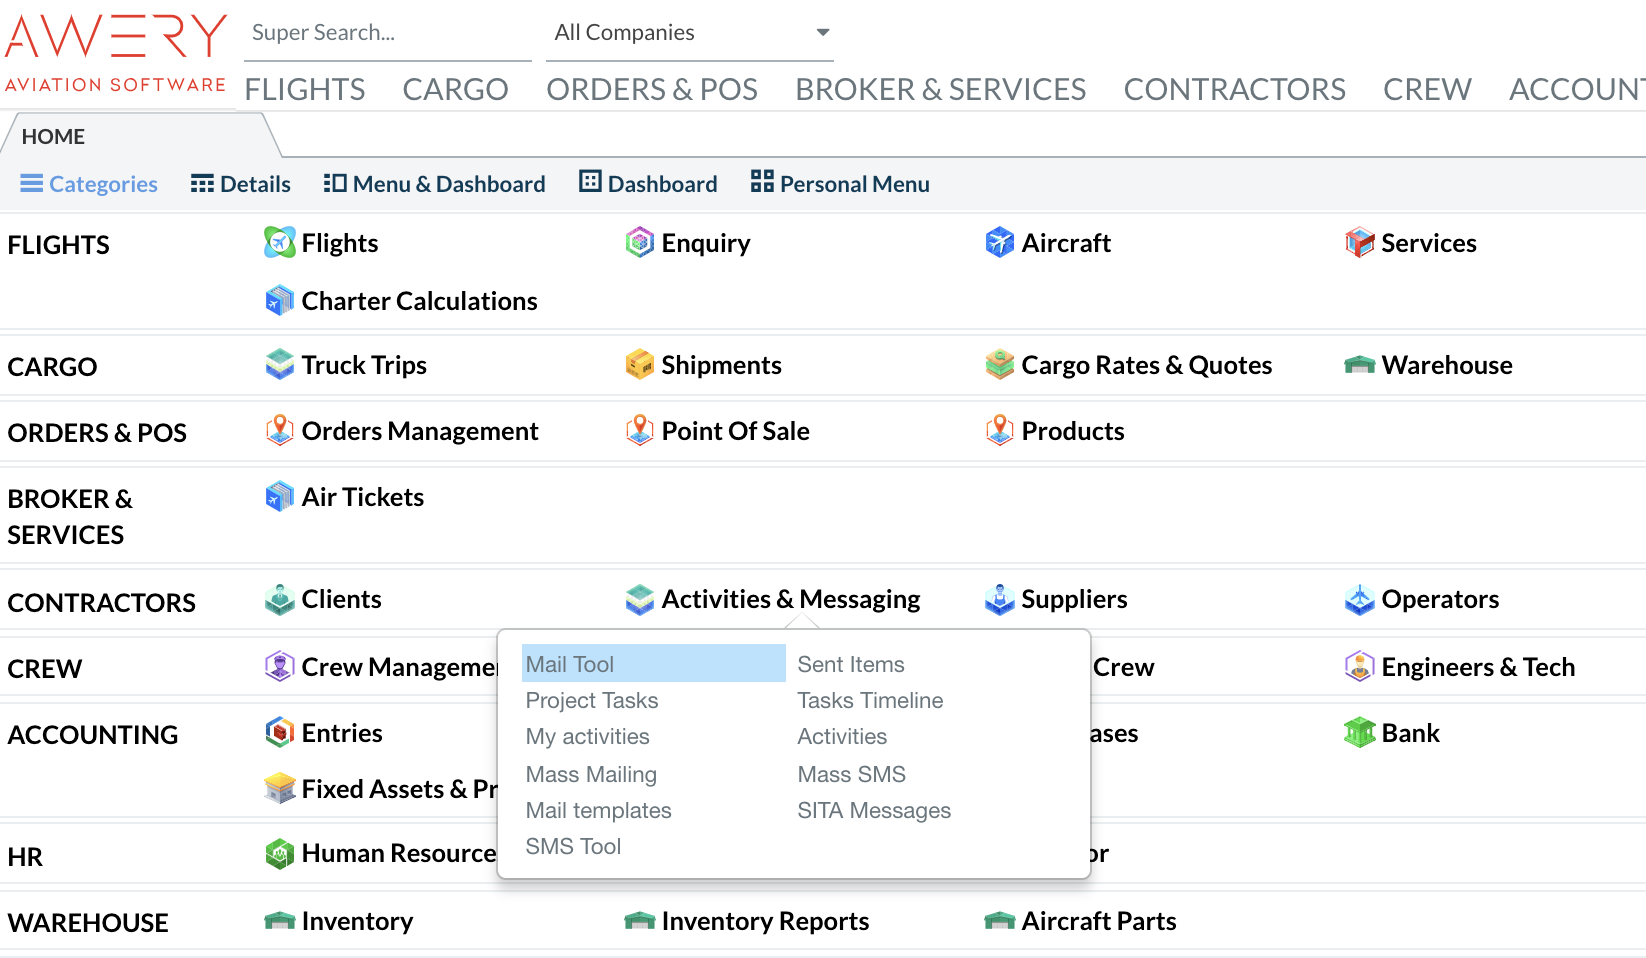Click the Flights module icon
Viewport: 1646px width, 958px height.
point(279,243)
